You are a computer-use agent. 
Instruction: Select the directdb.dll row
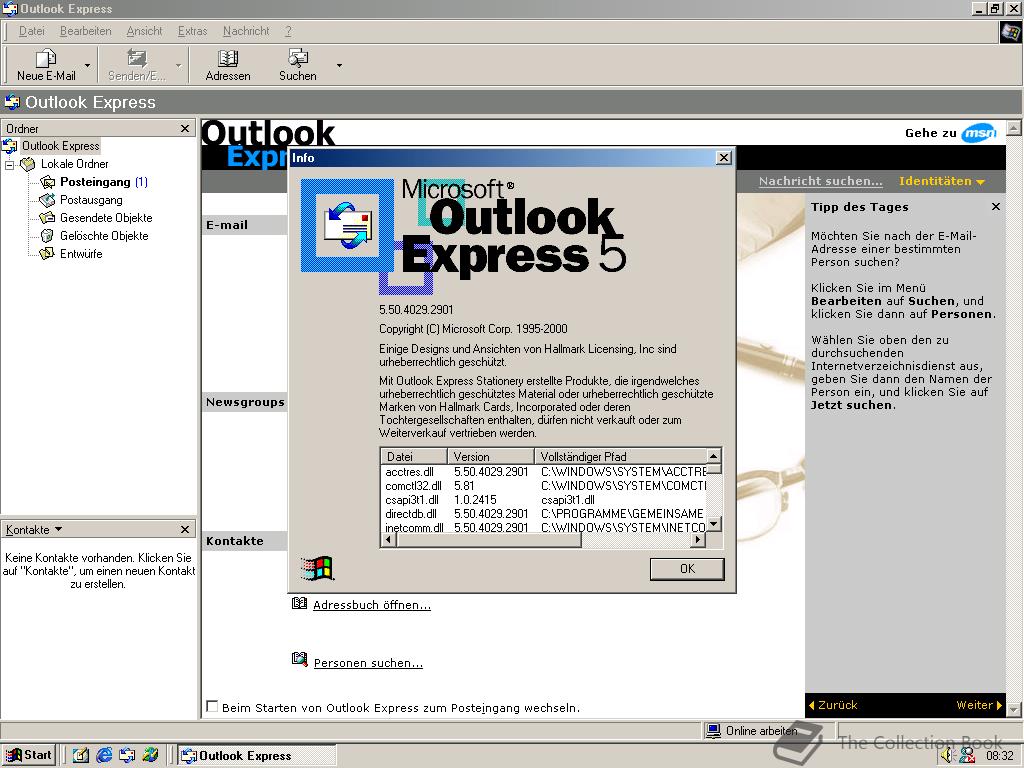click(x=544, y=513)
